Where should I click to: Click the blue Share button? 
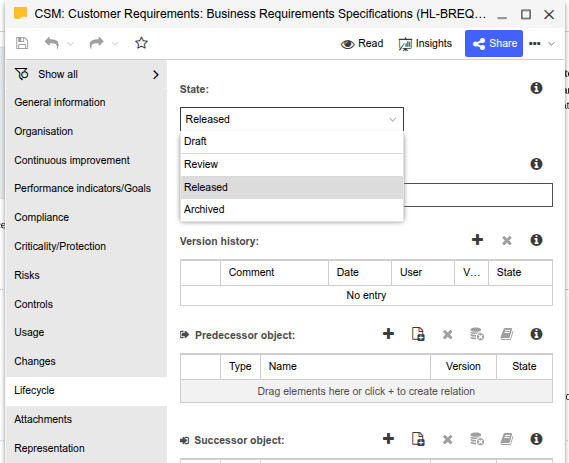tap(494, 44)
